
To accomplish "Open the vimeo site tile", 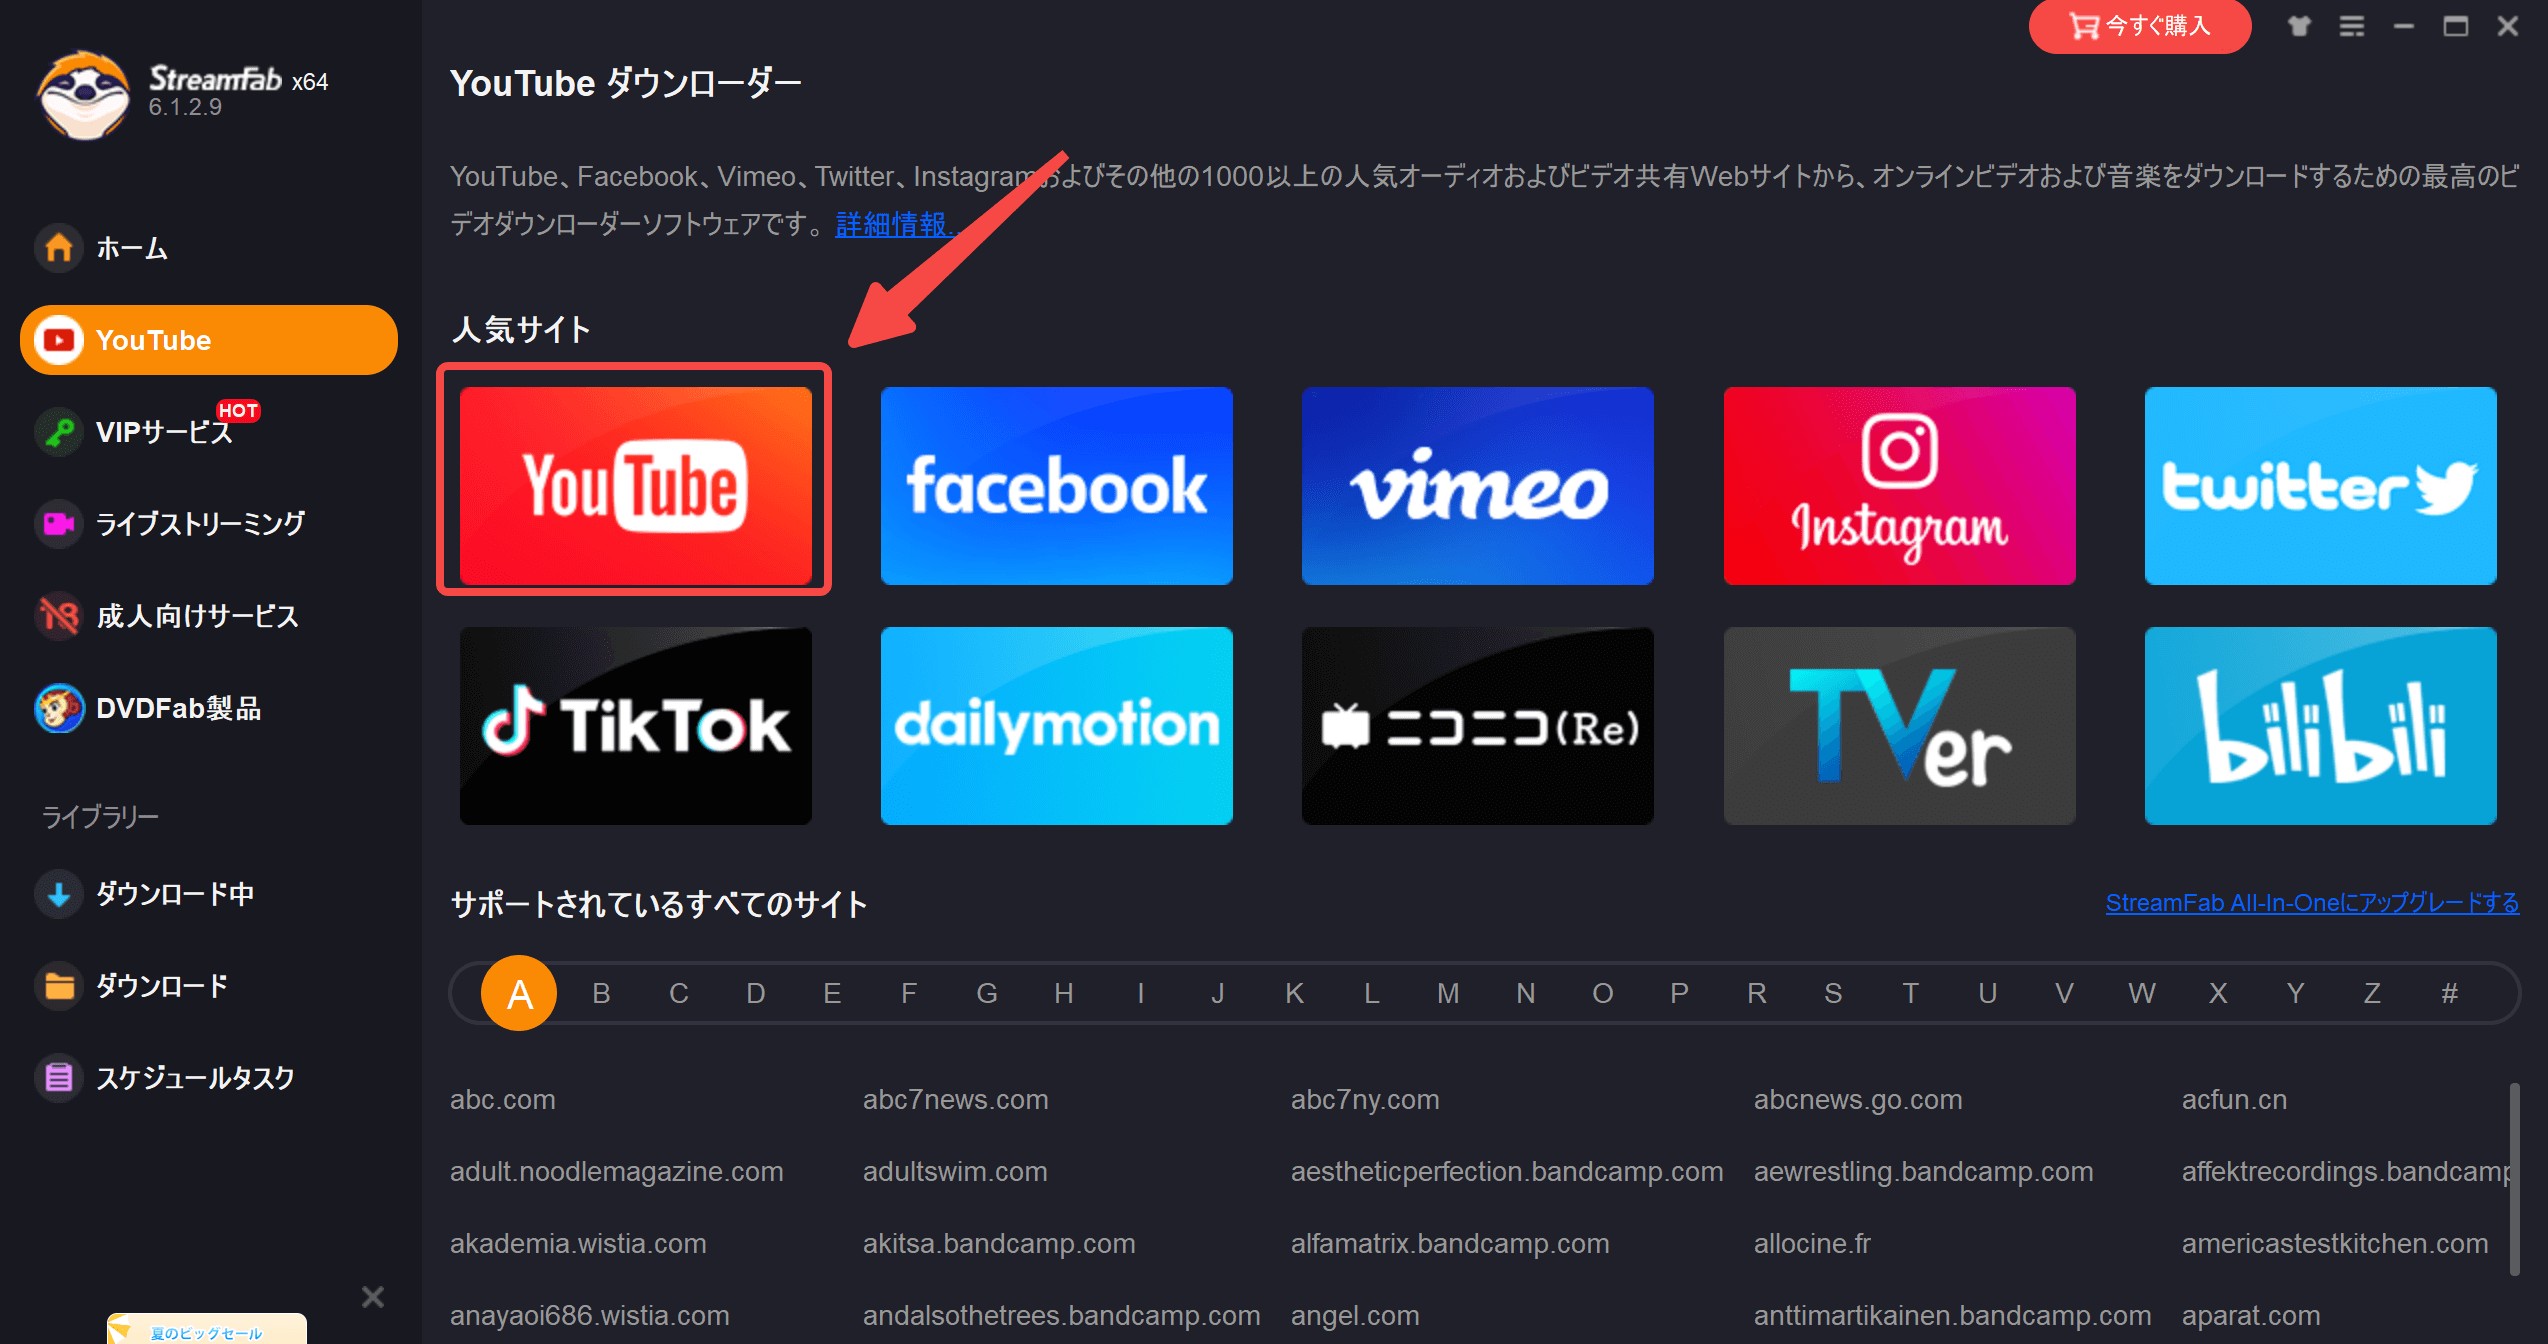I will coord(1478,485).
